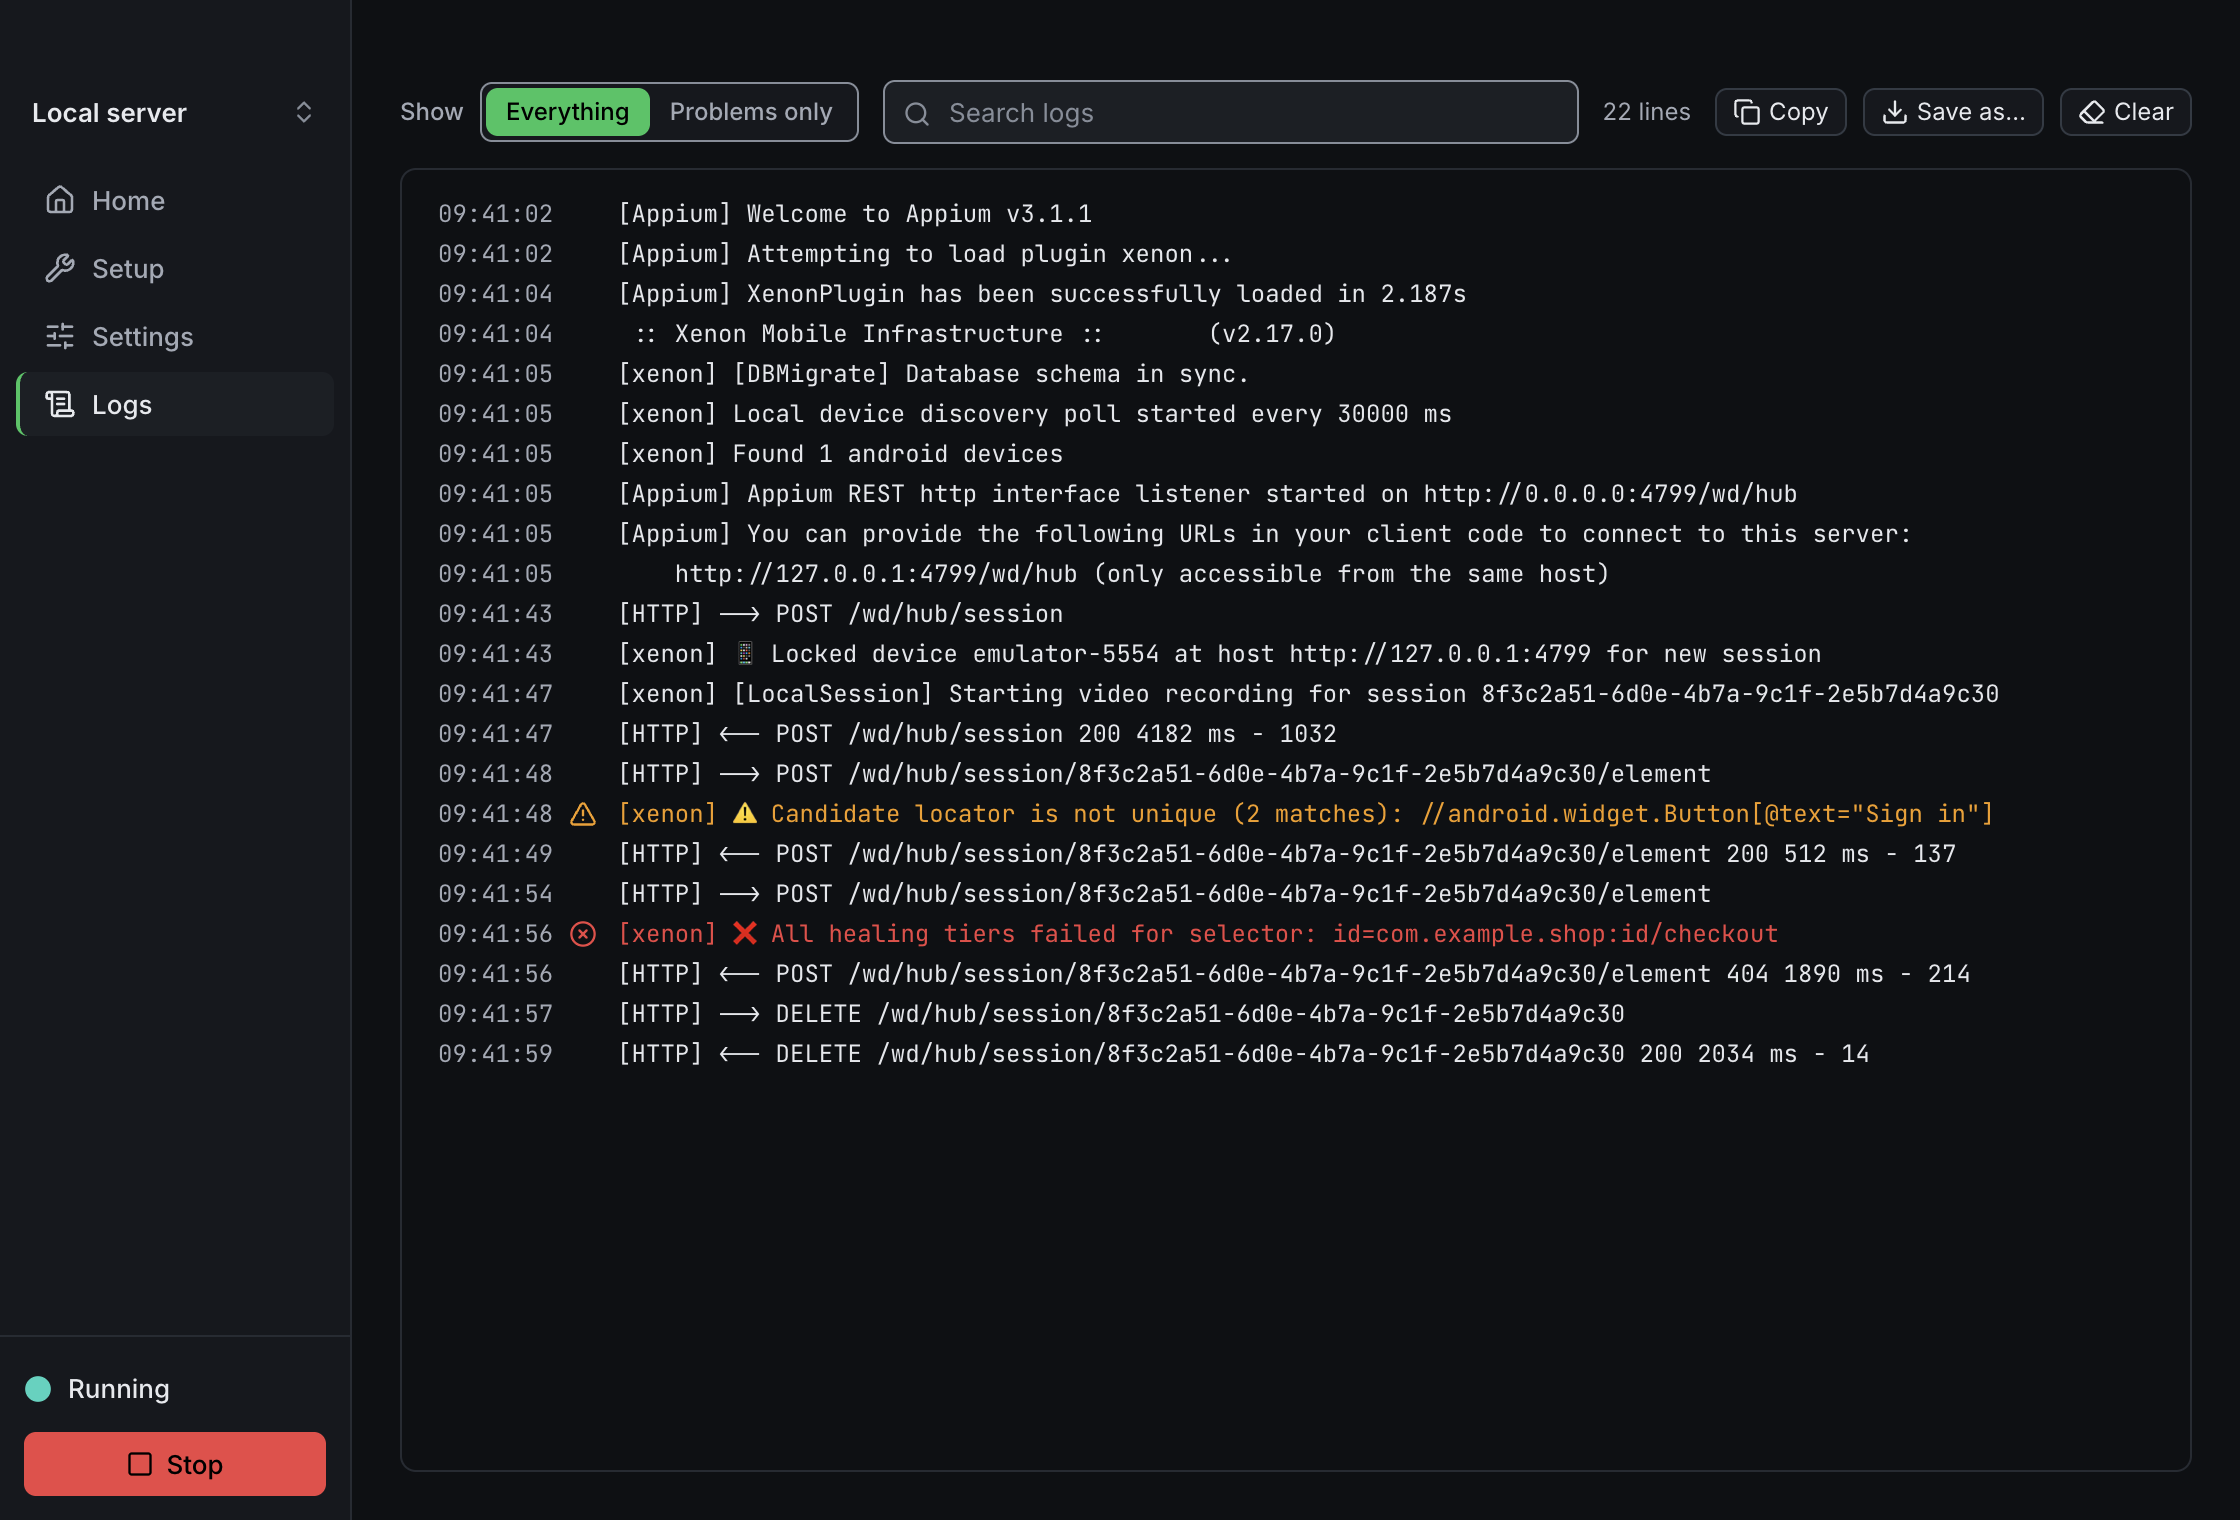Viewport: 2240px width, 1520px height.
Task: Click the '22 lines' counter
Action: point(1646,112)
